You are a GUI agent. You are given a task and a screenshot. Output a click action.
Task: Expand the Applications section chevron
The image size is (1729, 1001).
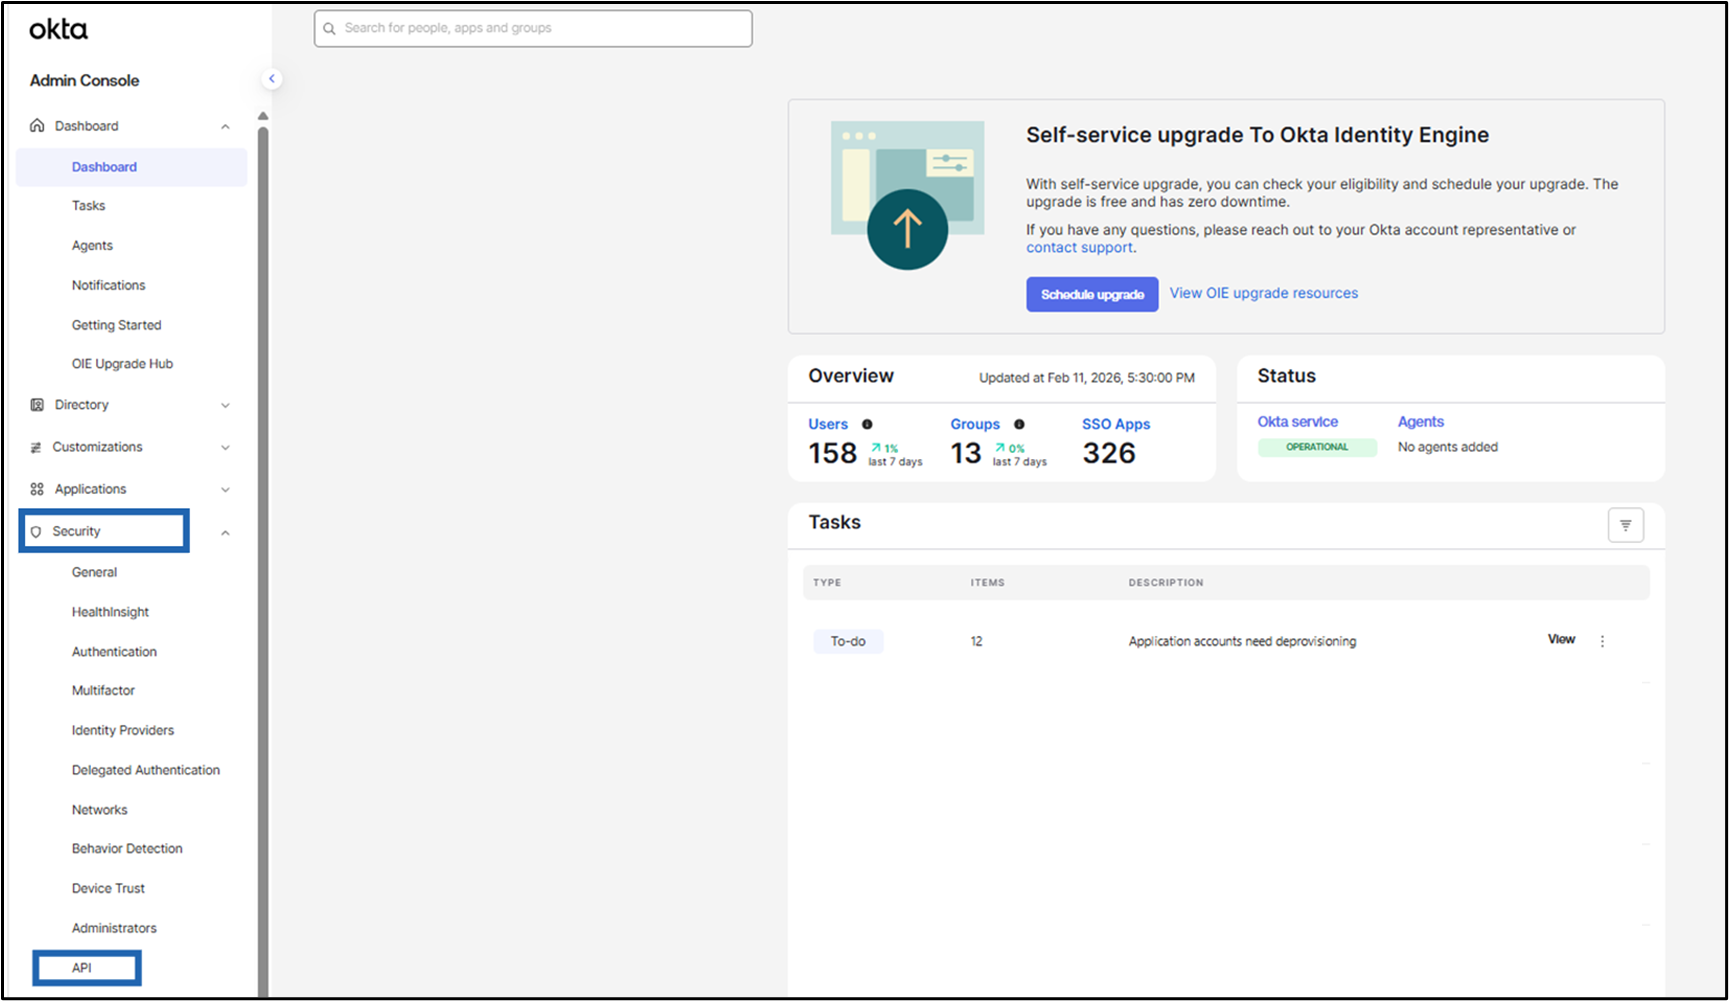pos(225,490)
